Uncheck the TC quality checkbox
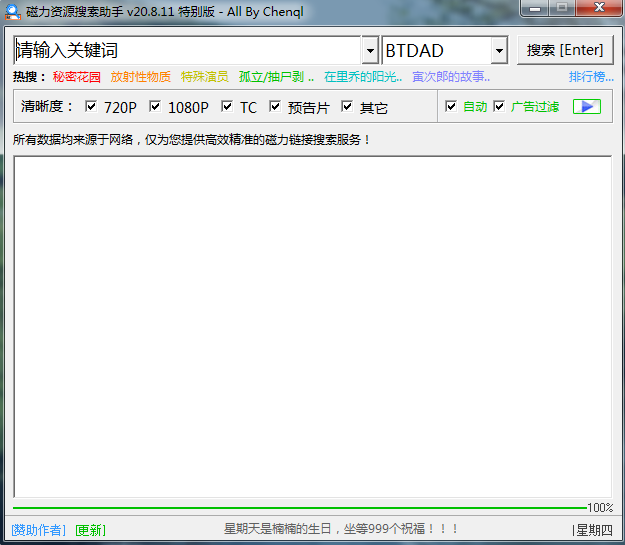The height and width of the screenshot is (545, 625). coord(227,106)
